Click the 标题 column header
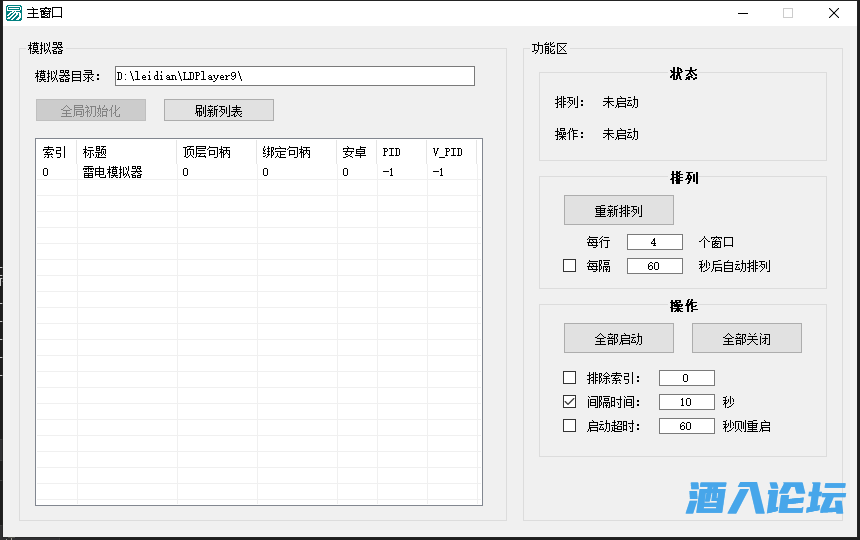This screenshot has width=860, height=540. click(95, 152)
